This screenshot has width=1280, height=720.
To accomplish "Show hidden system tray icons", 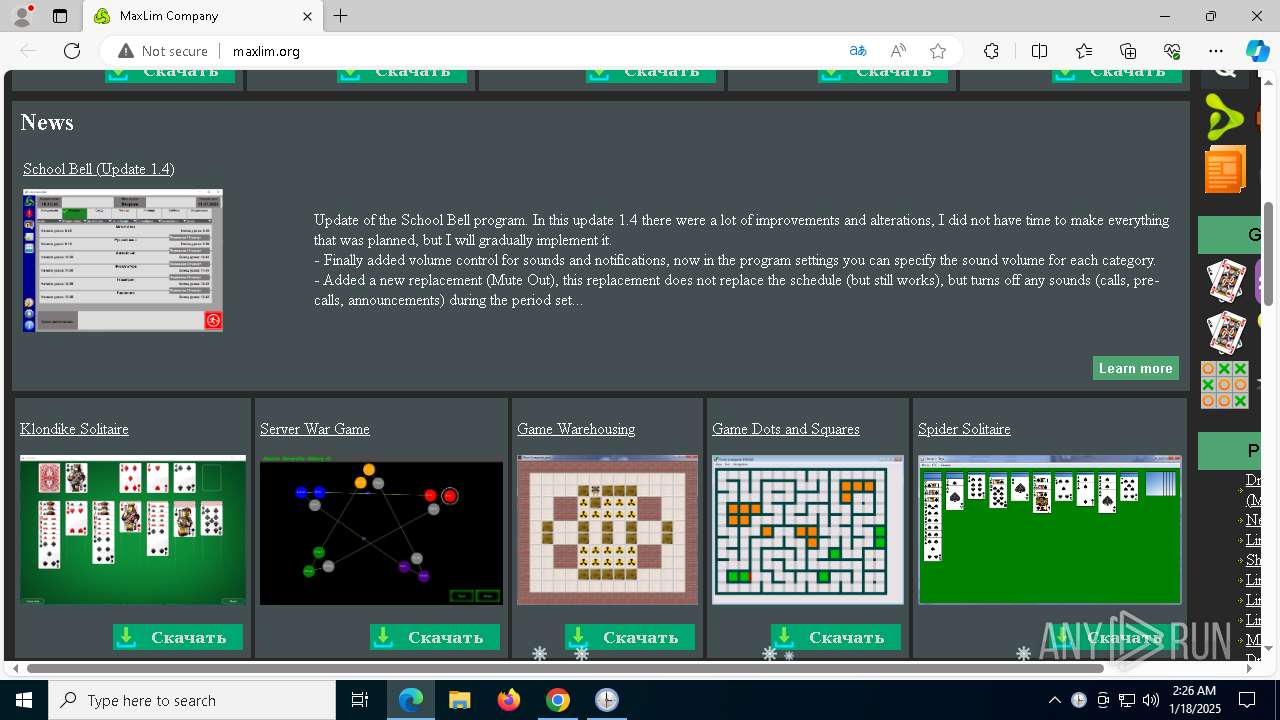I will 1054,700.
